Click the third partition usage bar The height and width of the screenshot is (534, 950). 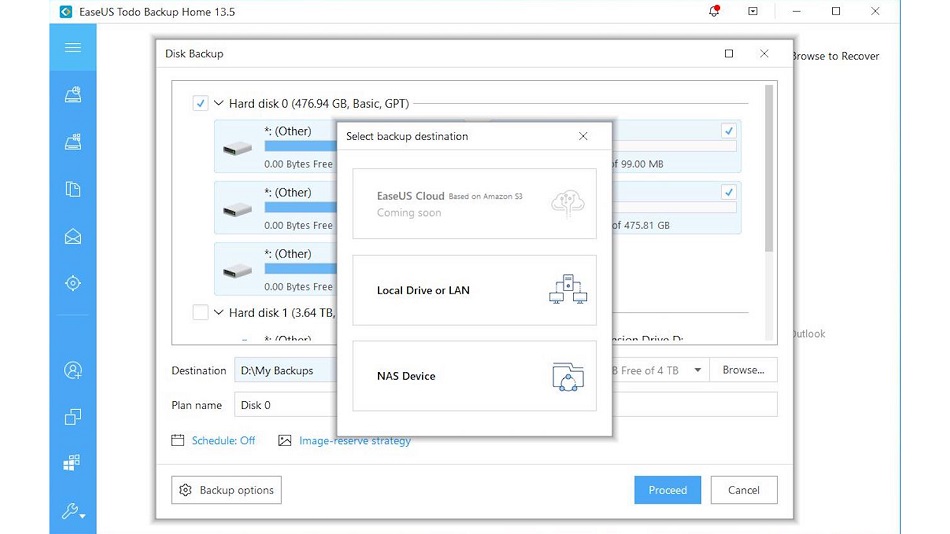pyautogui.click(x=301, y=269)
